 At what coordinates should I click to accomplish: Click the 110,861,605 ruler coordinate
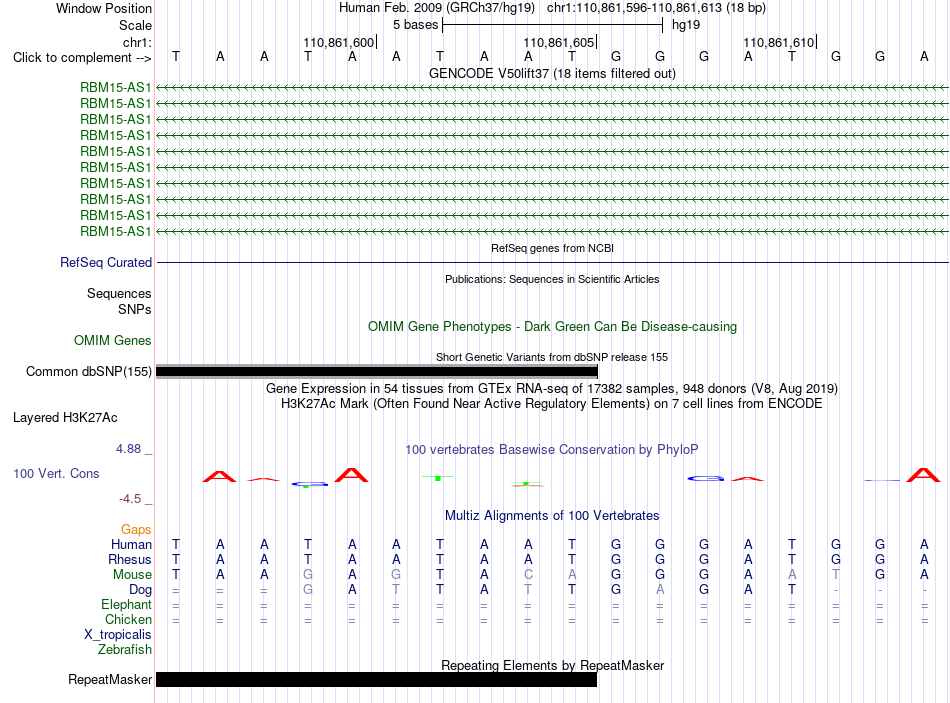coord(559,42)
